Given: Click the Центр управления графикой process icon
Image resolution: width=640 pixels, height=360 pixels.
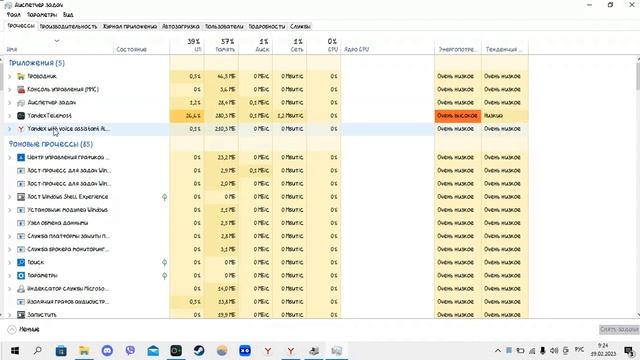Looking at the screenshot, I should [21, 157].
